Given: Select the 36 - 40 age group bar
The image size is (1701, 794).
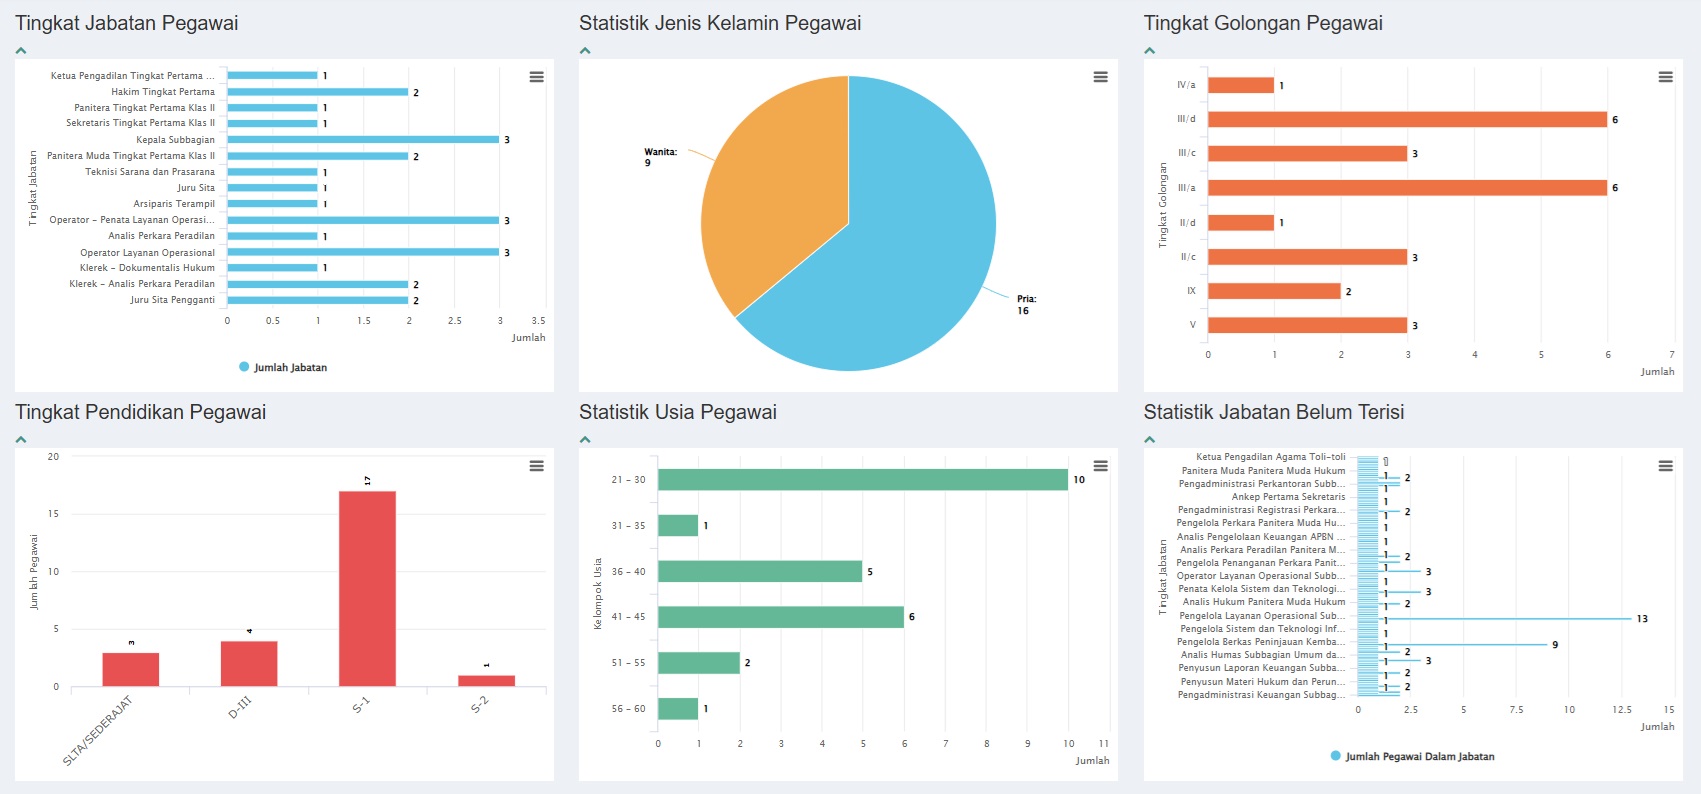Looking at the screenshot, I should (x=760, y=571).
